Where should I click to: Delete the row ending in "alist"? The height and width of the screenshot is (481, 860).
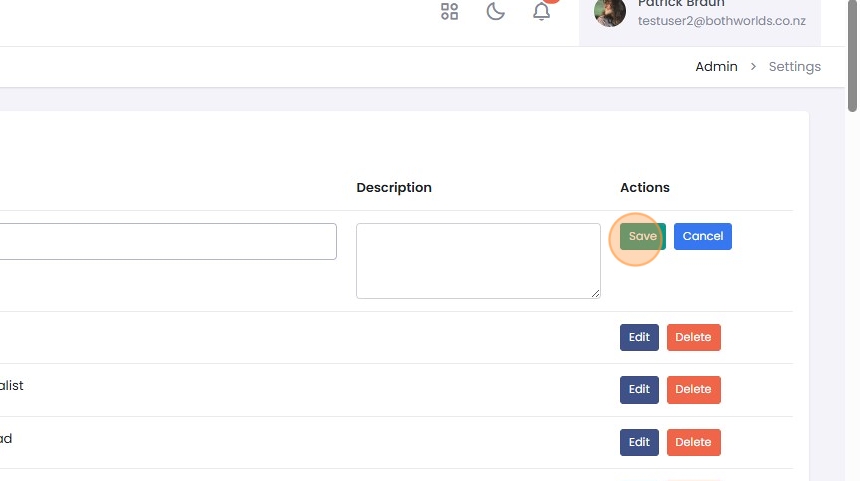[693, 390]
